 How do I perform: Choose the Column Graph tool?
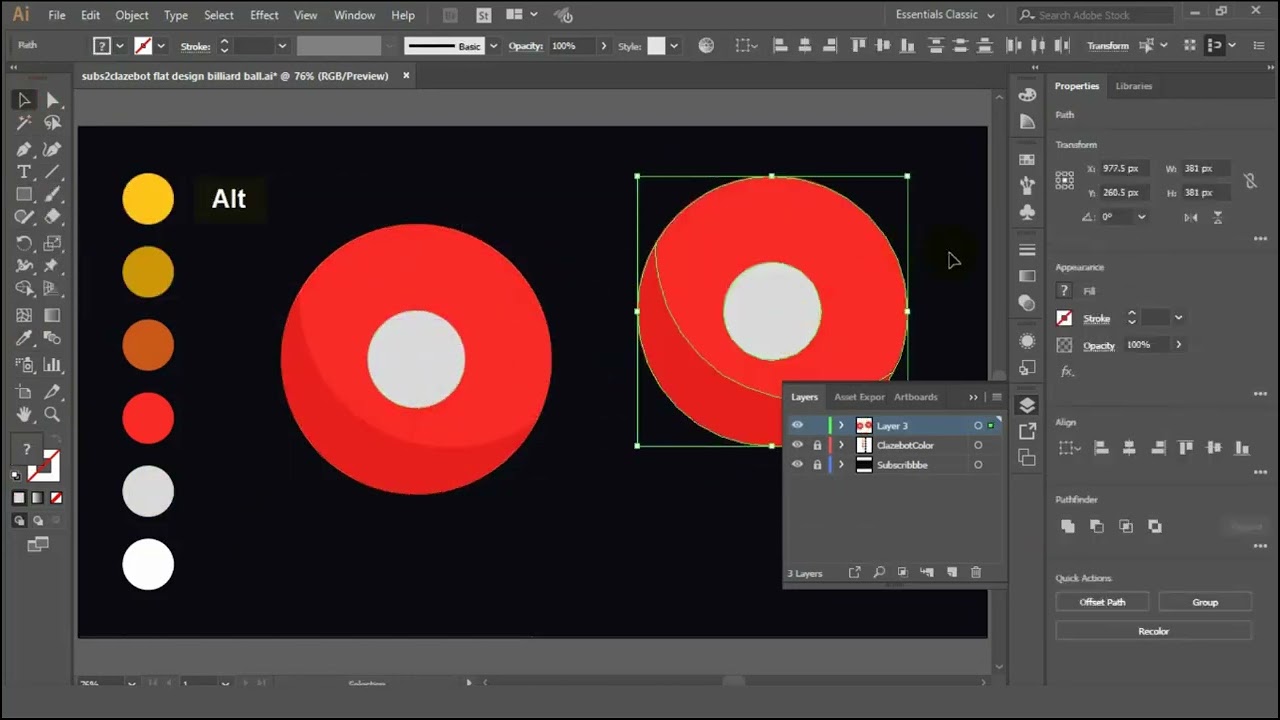click(x=53, y=365)
